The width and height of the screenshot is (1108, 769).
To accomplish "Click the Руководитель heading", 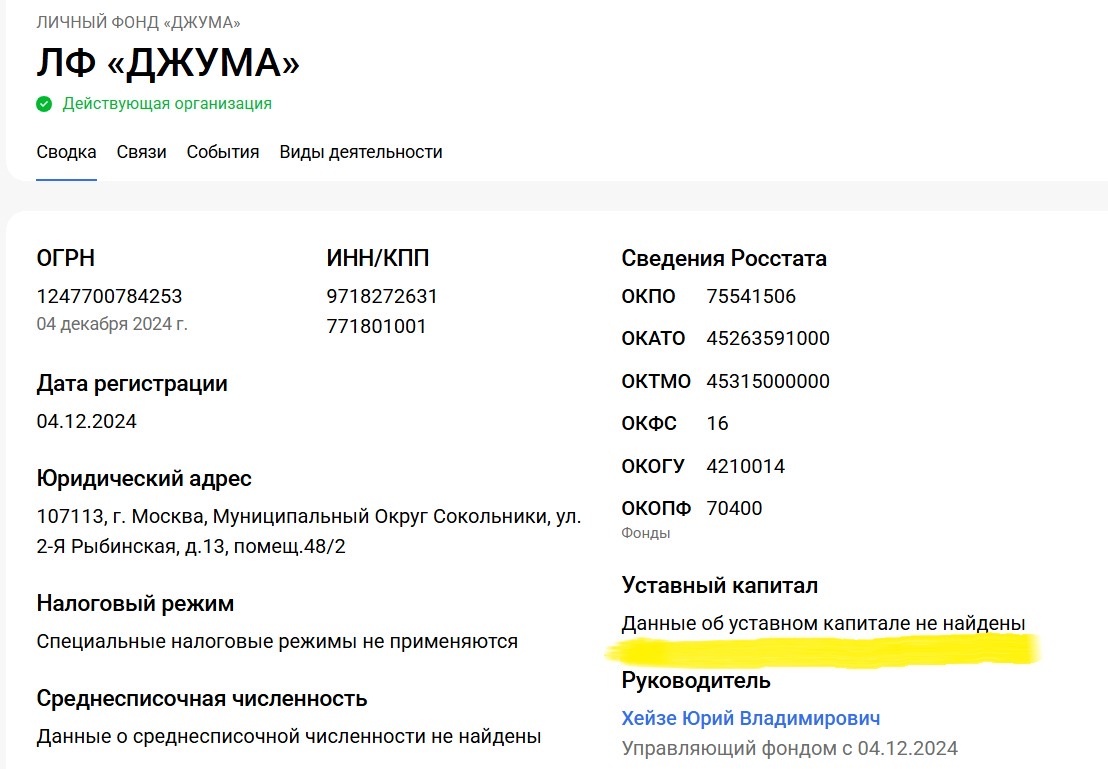I will pos(696,680).
